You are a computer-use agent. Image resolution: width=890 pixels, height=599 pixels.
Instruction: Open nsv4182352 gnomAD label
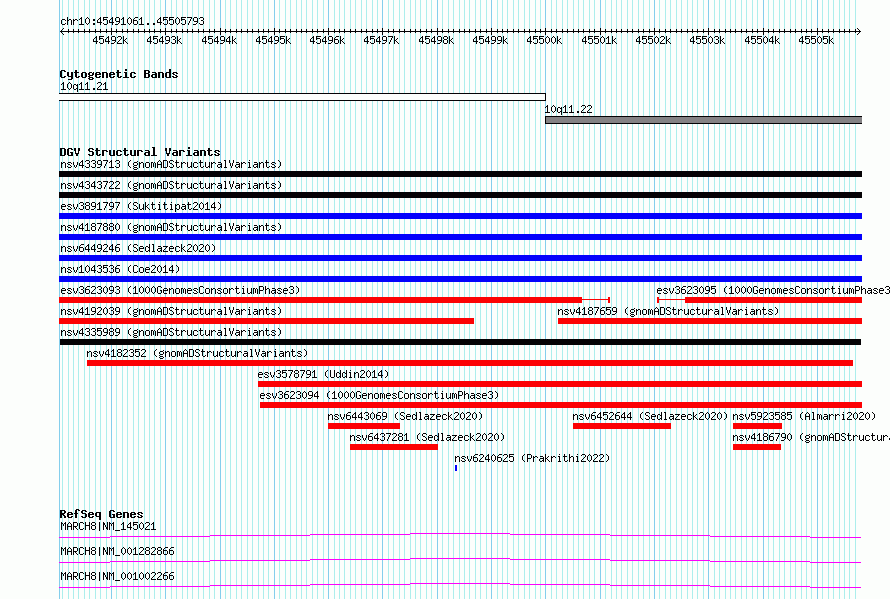pyautogui.click(x=197, y=354)
